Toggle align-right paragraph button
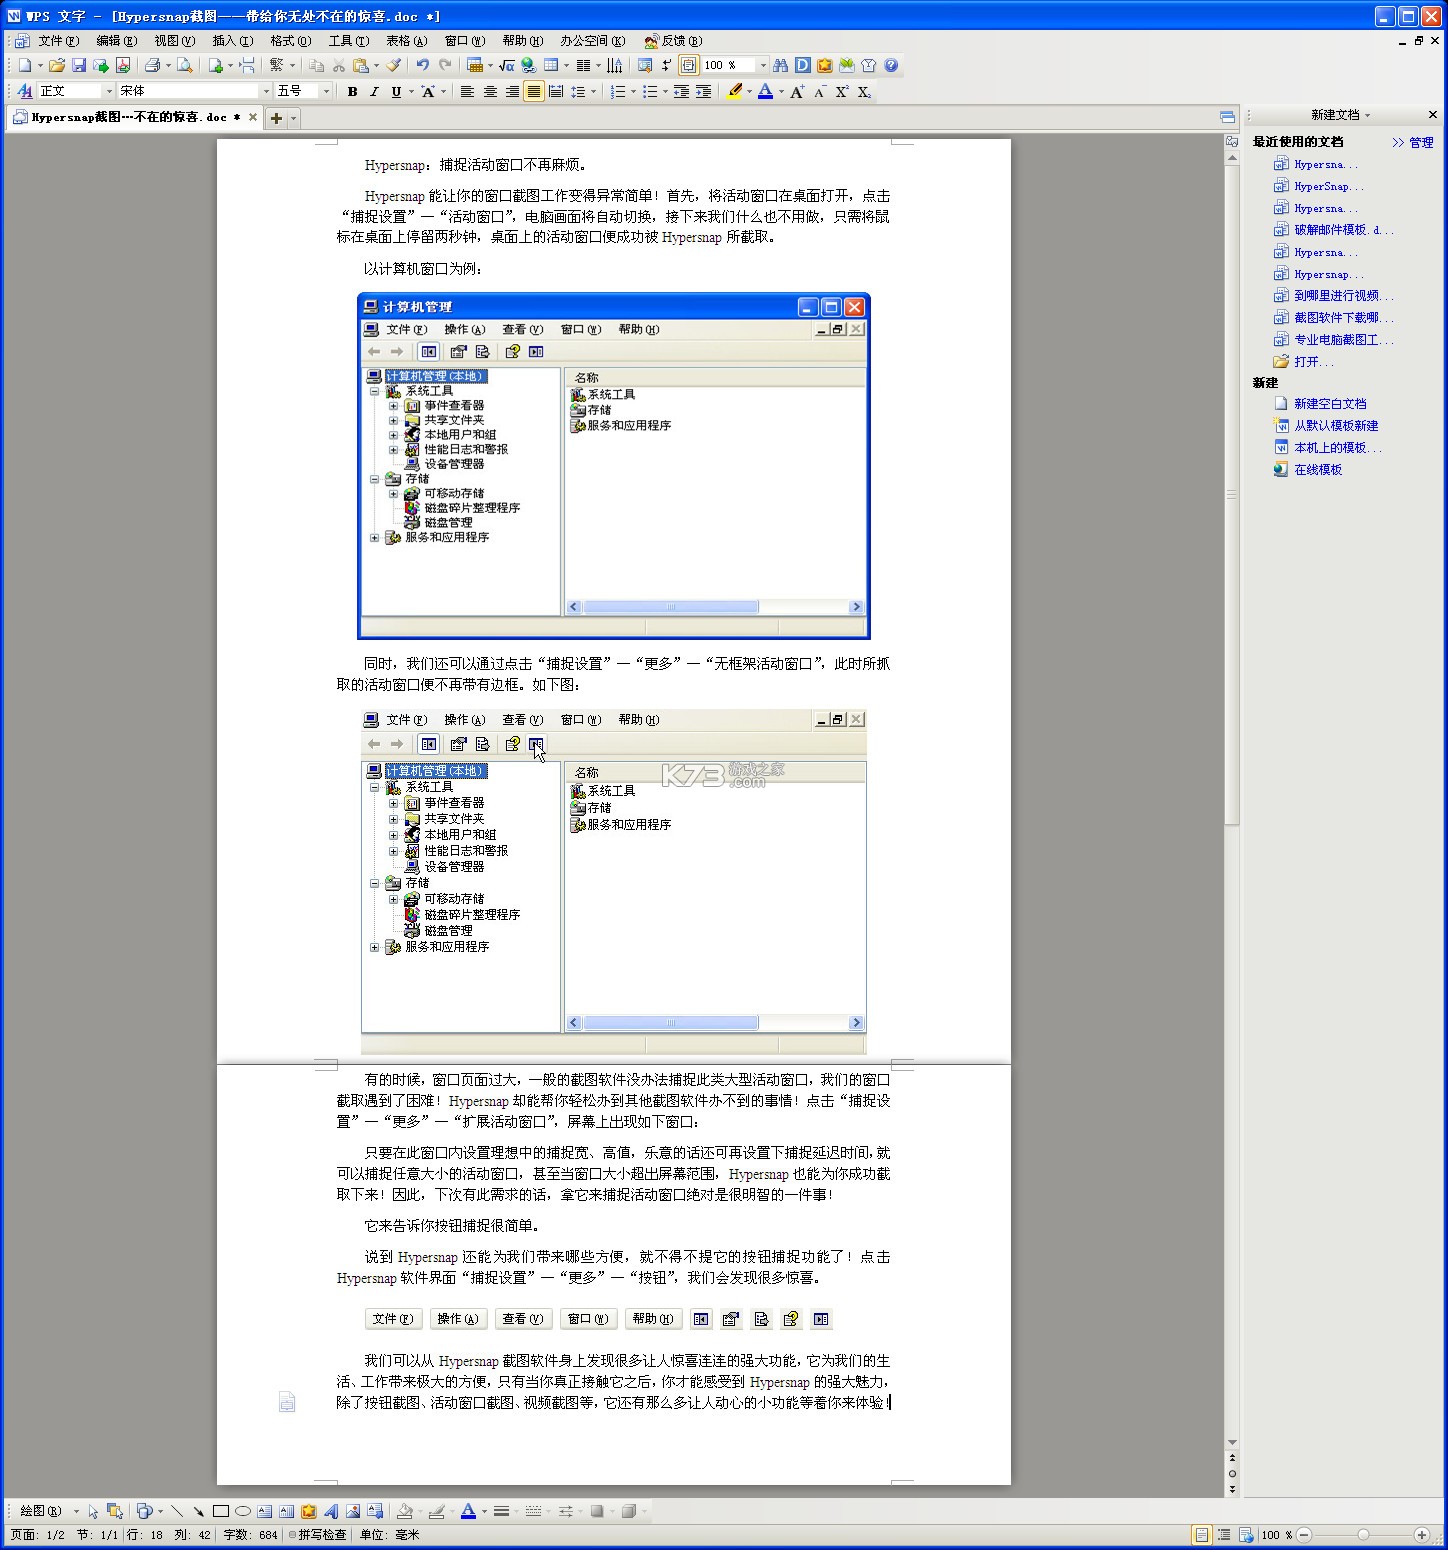1448x1550 pixels. 512,92
